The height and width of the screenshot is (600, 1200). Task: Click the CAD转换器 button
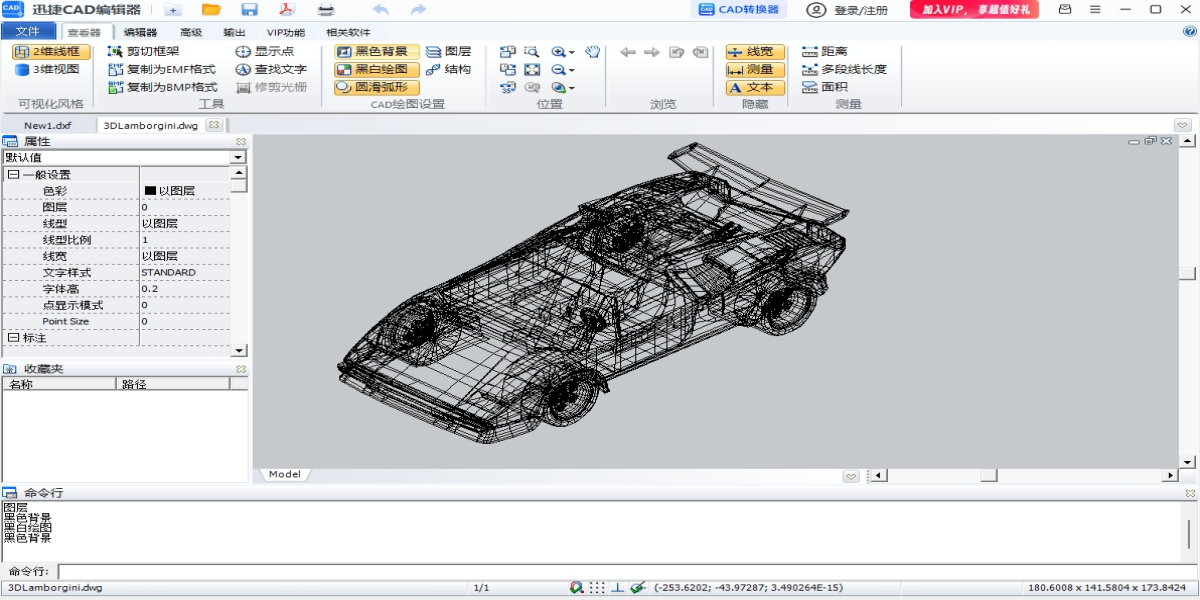(x=739, y=10)
